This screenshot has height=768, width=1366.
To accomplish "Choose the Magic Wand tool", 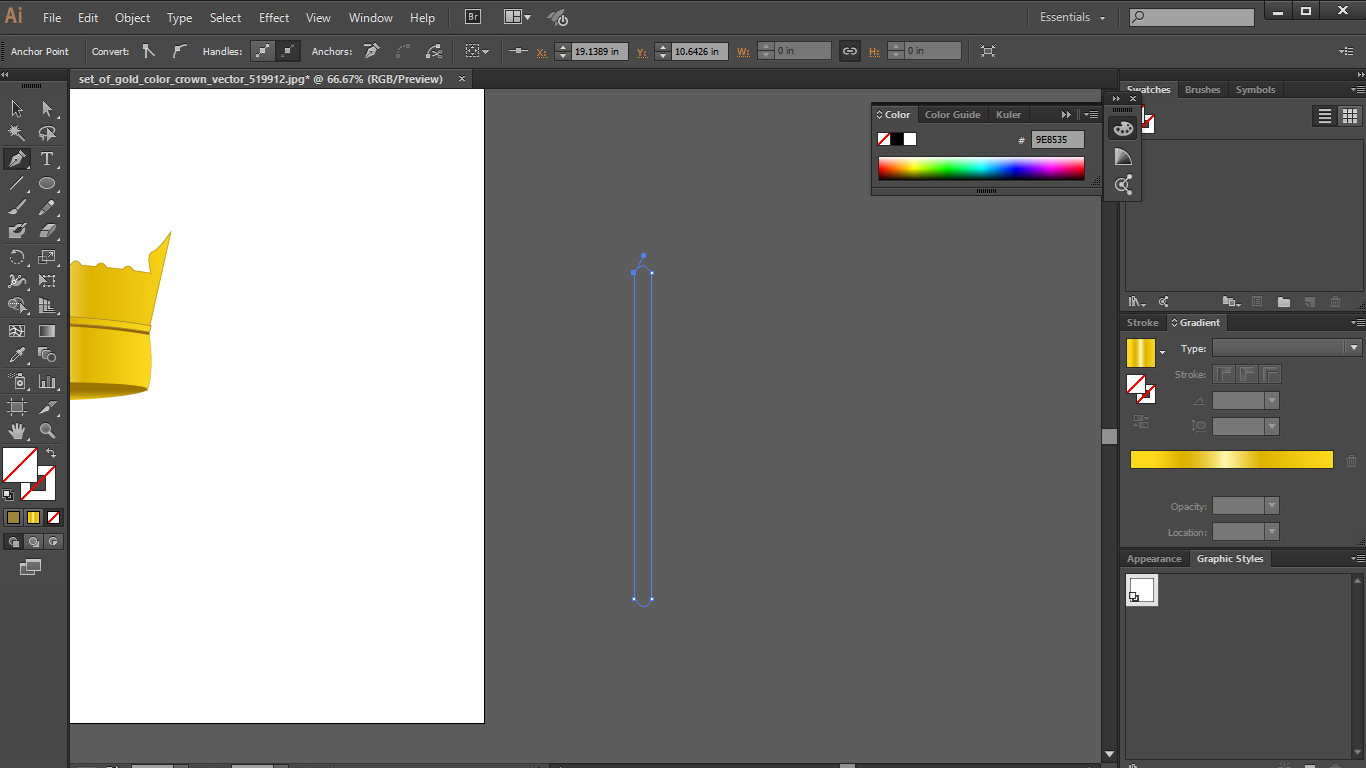I will tap(17, 133).
